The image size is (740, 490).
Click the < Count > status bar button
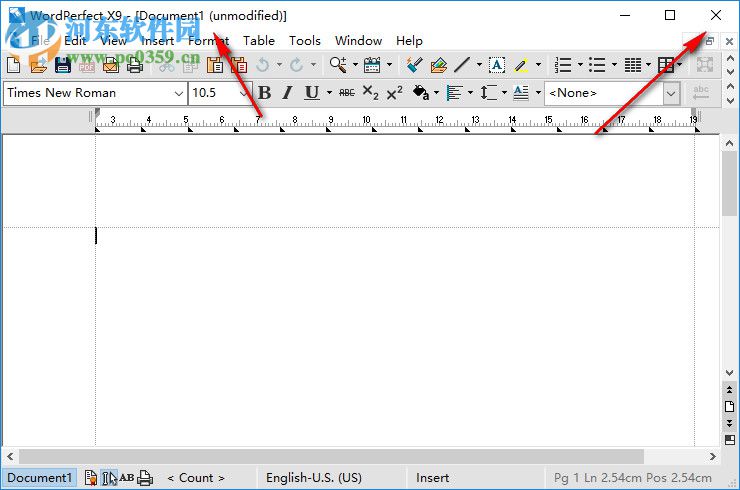pos(196,478)
